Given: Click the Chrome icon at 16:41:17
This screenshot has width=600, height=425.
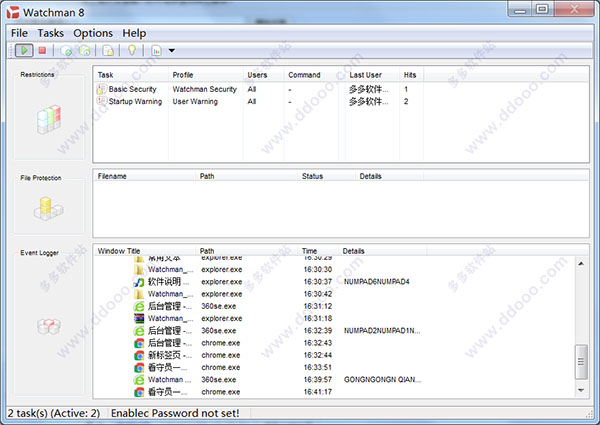Looking at the screenshot, I should pos(139,392).
